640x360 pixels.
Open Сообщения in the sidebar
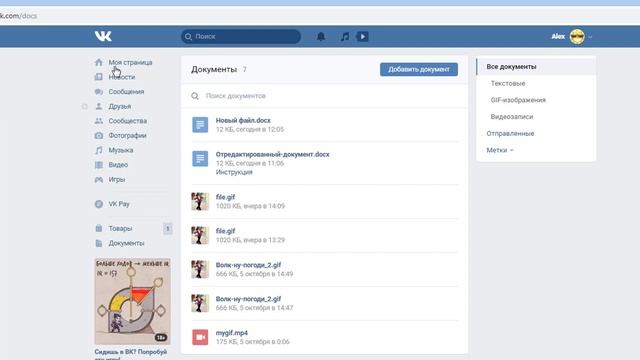[126, 92]
